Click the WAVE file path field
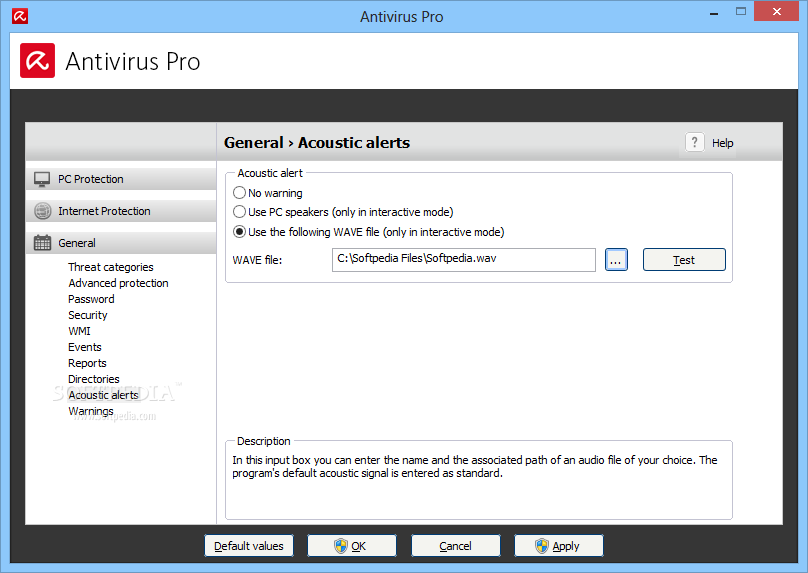Viewport: 808px width, 573px height. (464, 260)
